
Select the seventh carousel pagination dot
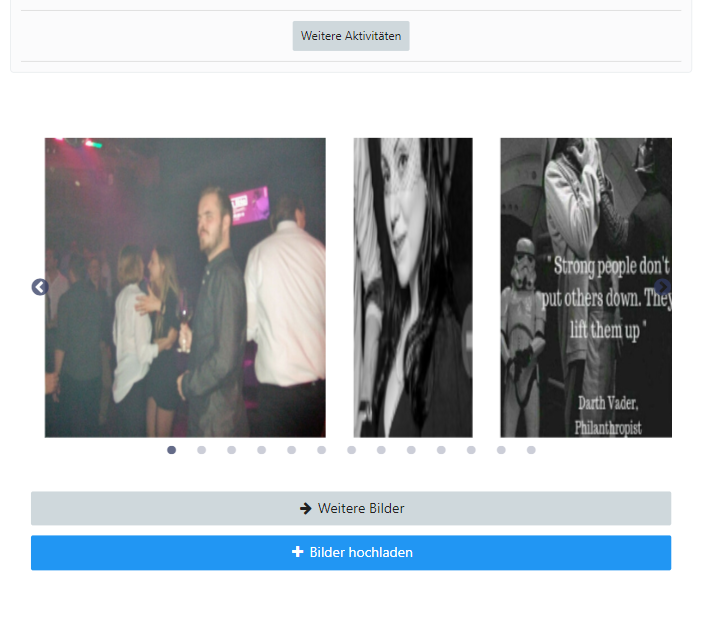pyautogui.click(x=352, y=450)
